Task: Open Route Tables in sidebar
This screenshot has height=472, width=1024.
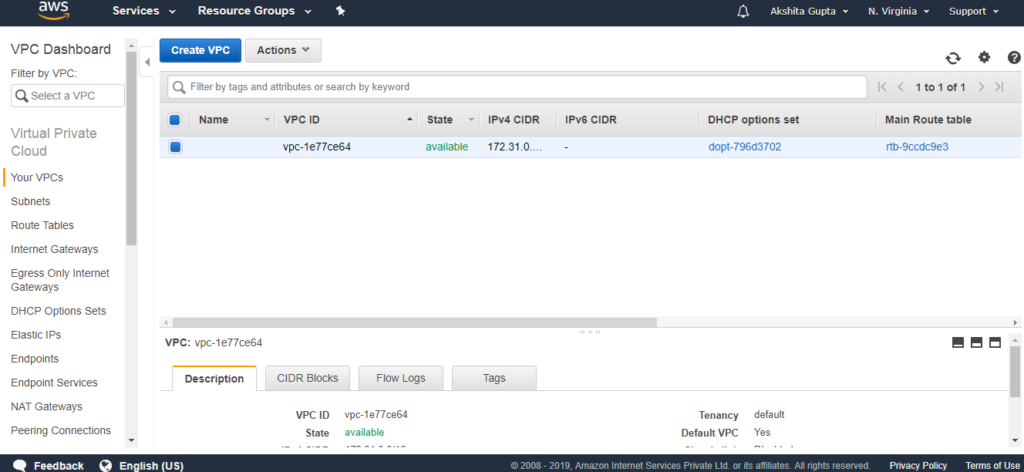Action: [x=42, y=225]
